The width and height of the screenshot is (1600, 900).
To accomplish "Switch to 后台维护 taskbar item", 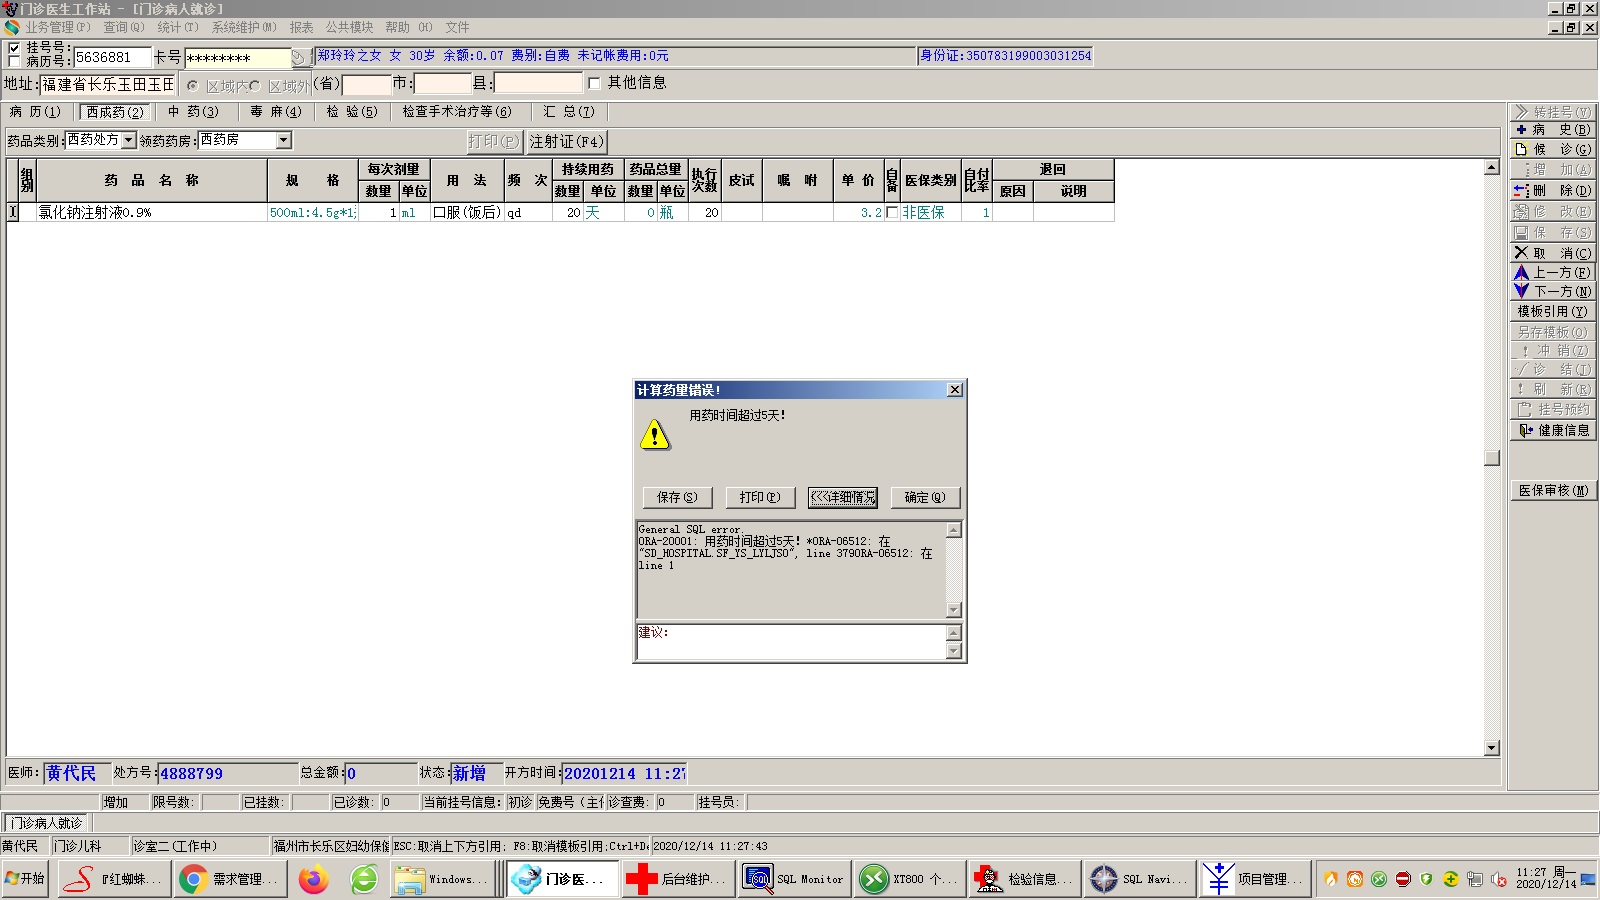I will click(677, 879).
